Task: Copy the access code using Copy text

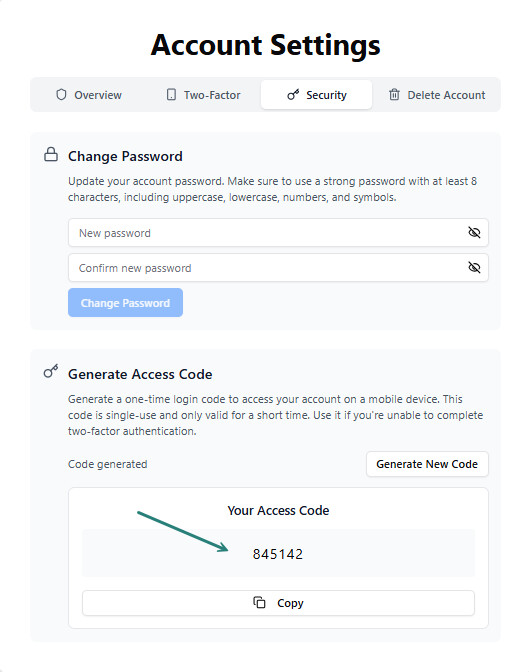Action: pos(290,603)
